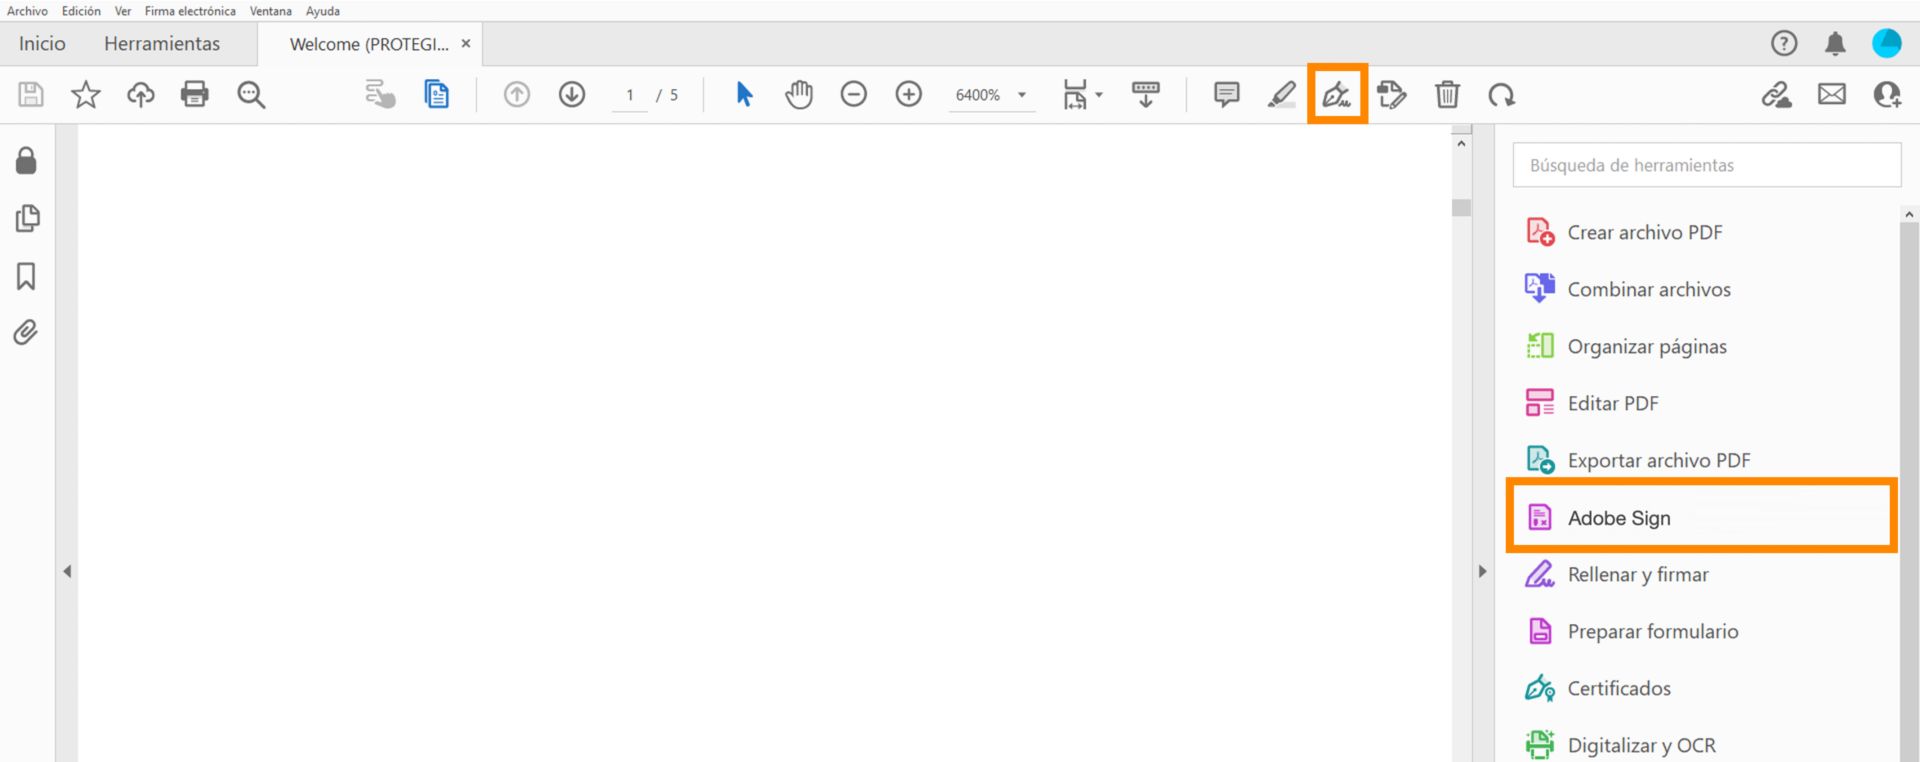Click the blue document pages icon
The width and height of the screenshot is (1920, 762).
point(436,95)
